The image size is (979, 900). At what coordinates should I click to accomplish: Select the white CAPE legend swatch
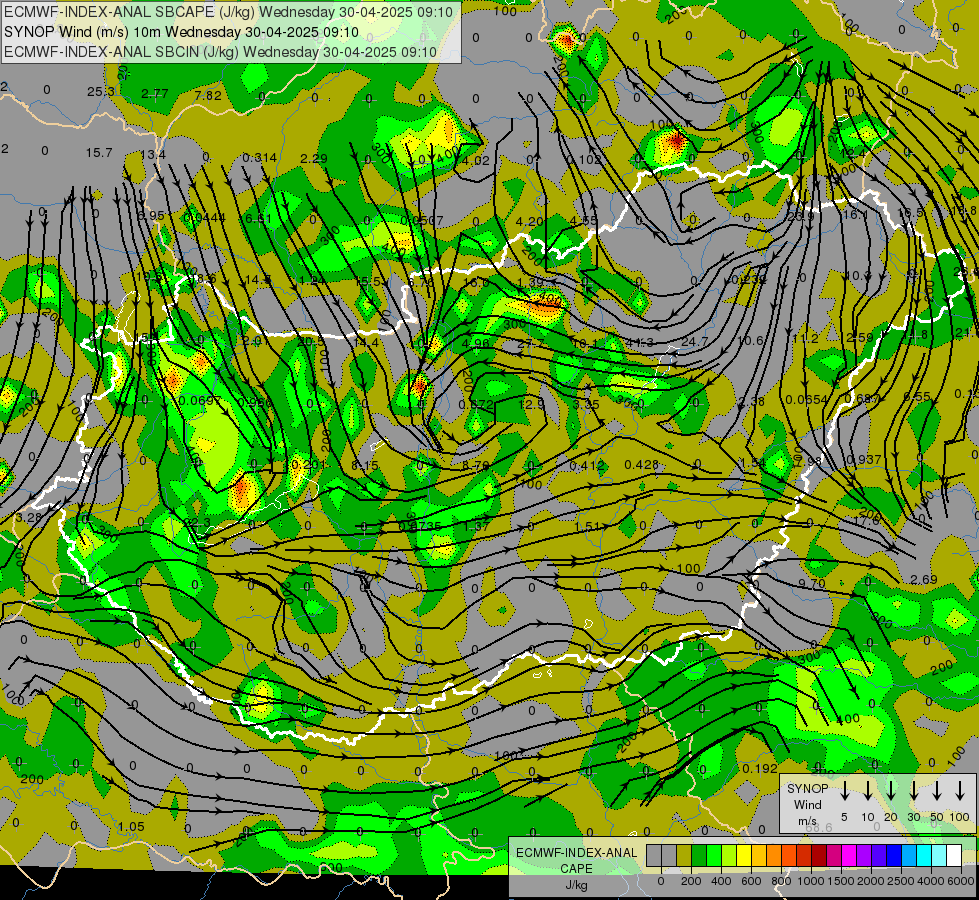tap(953, 856)
